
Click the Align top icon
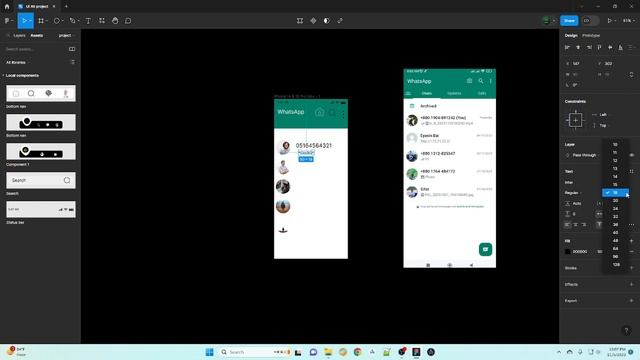click(599, 47)
